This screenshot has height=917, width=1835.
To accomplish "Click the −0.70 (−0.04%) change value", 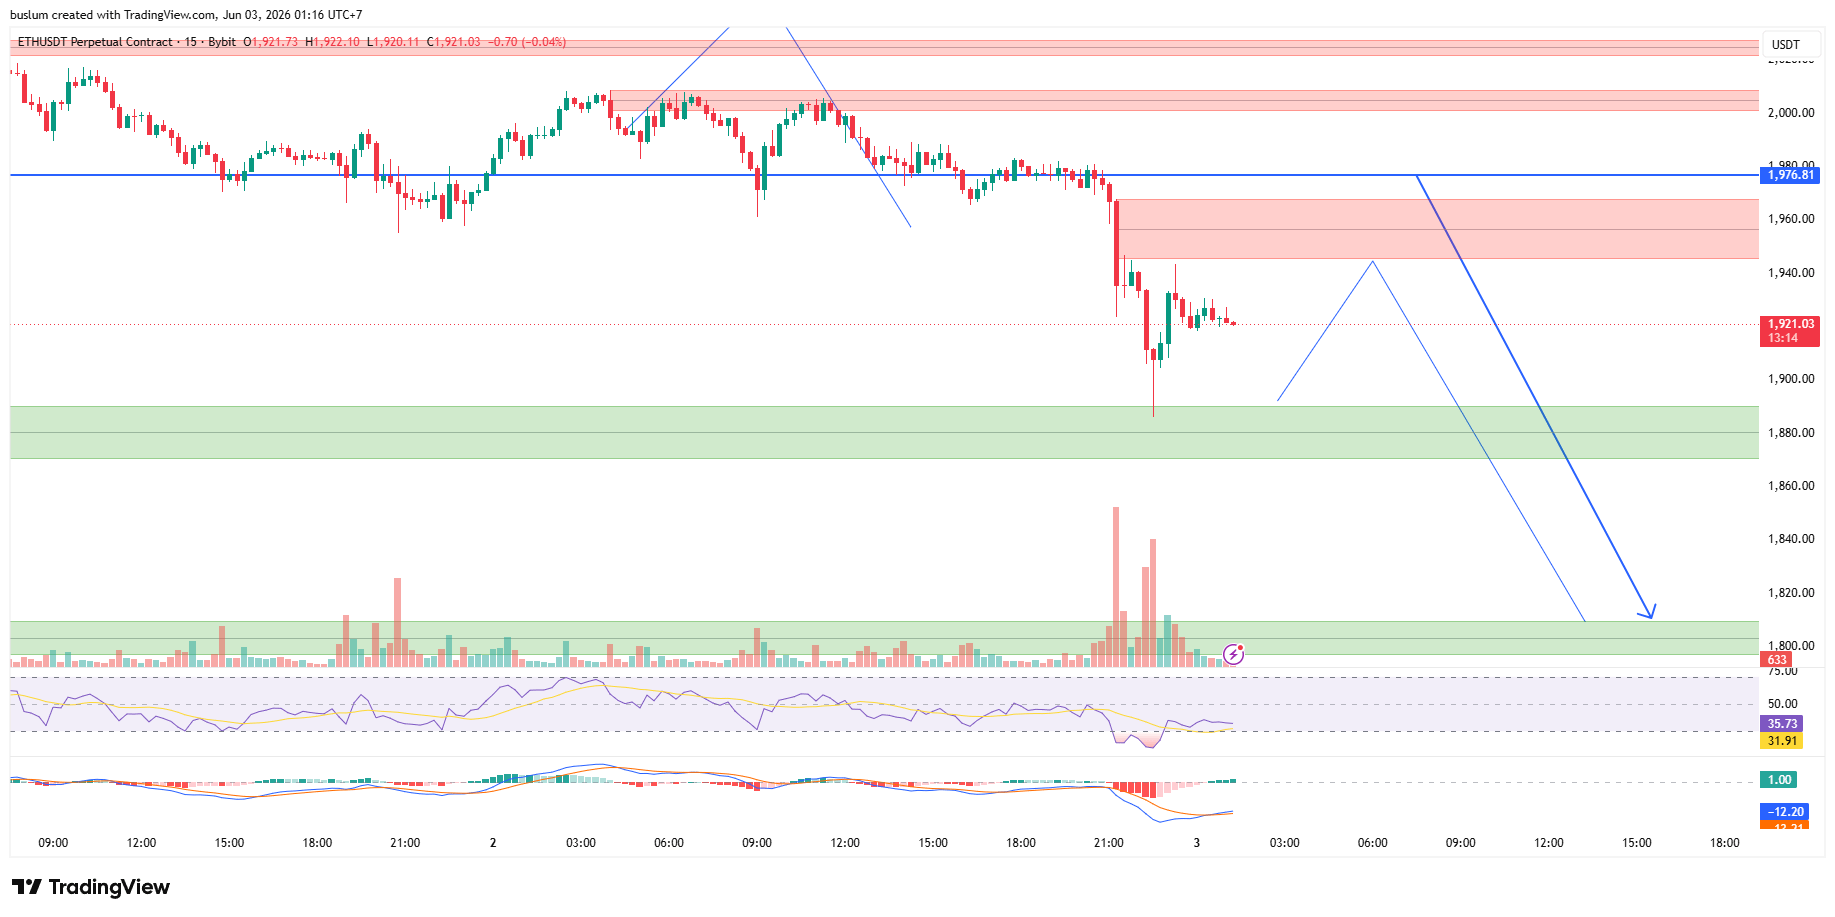I will (527, 42).
